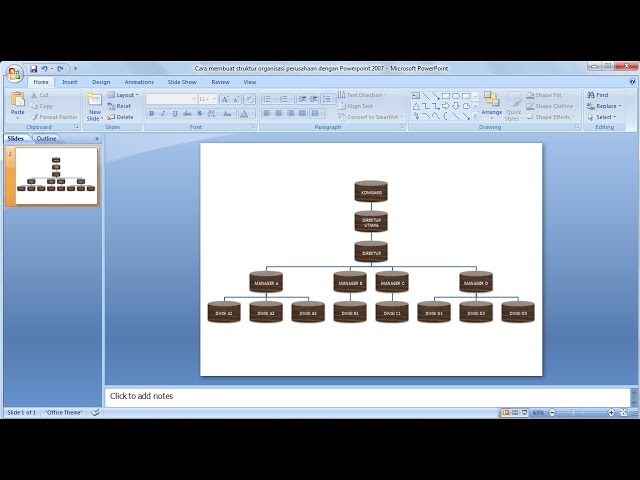This screenshot has height=480, width=640.
Task: Save the presentation from Quick Access toolbar
Action: (33, 69)
